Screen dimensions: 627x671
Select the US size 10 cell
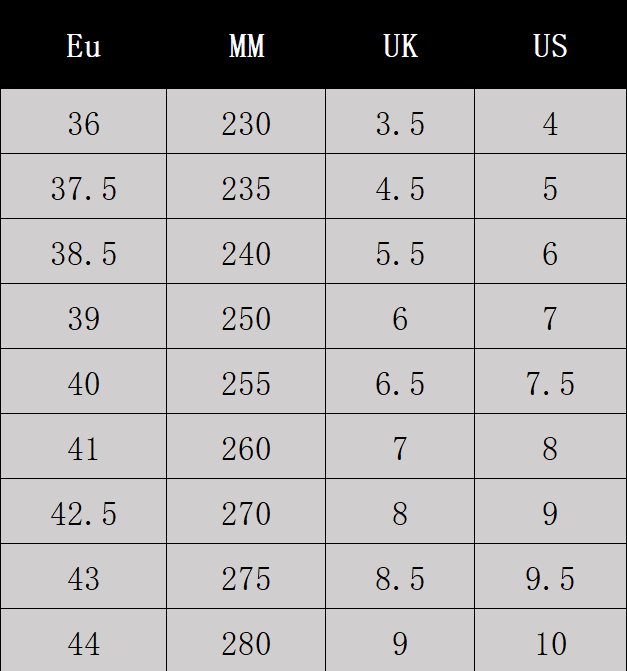point(550,643)
